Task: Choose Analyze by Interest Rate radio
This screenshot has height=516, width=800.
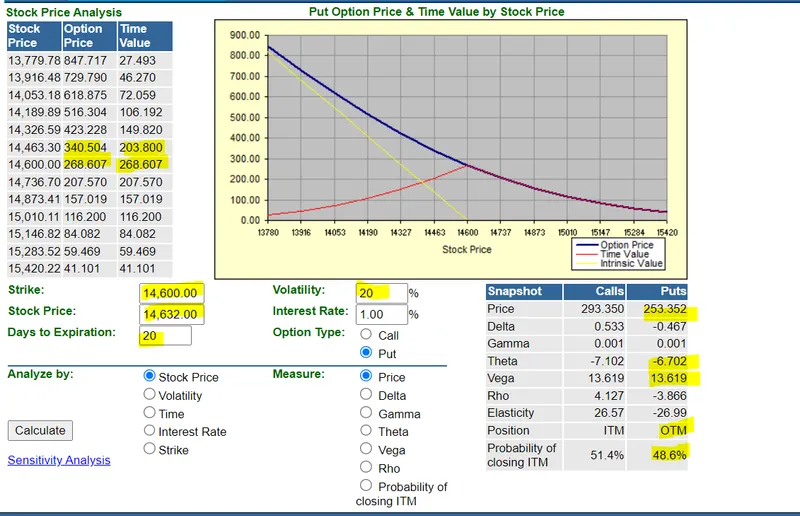Action: (149, 430)
